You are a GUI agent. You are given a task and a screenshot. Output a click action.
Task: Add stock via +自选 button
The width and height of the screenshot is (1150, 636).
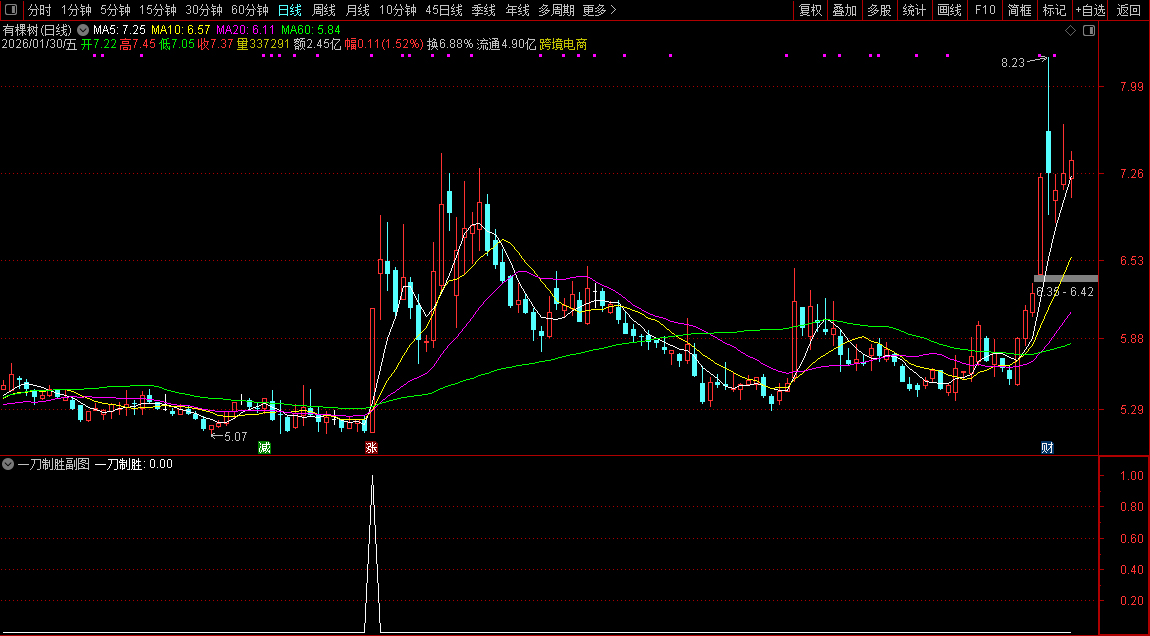pyautogui.click(x=1090, y=10)
